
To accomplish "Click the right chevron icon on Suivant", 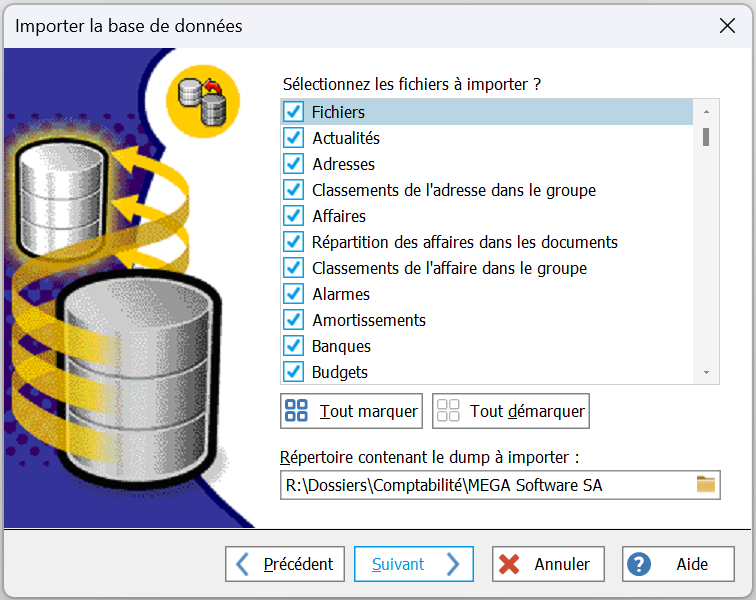I will coord(453,564).
